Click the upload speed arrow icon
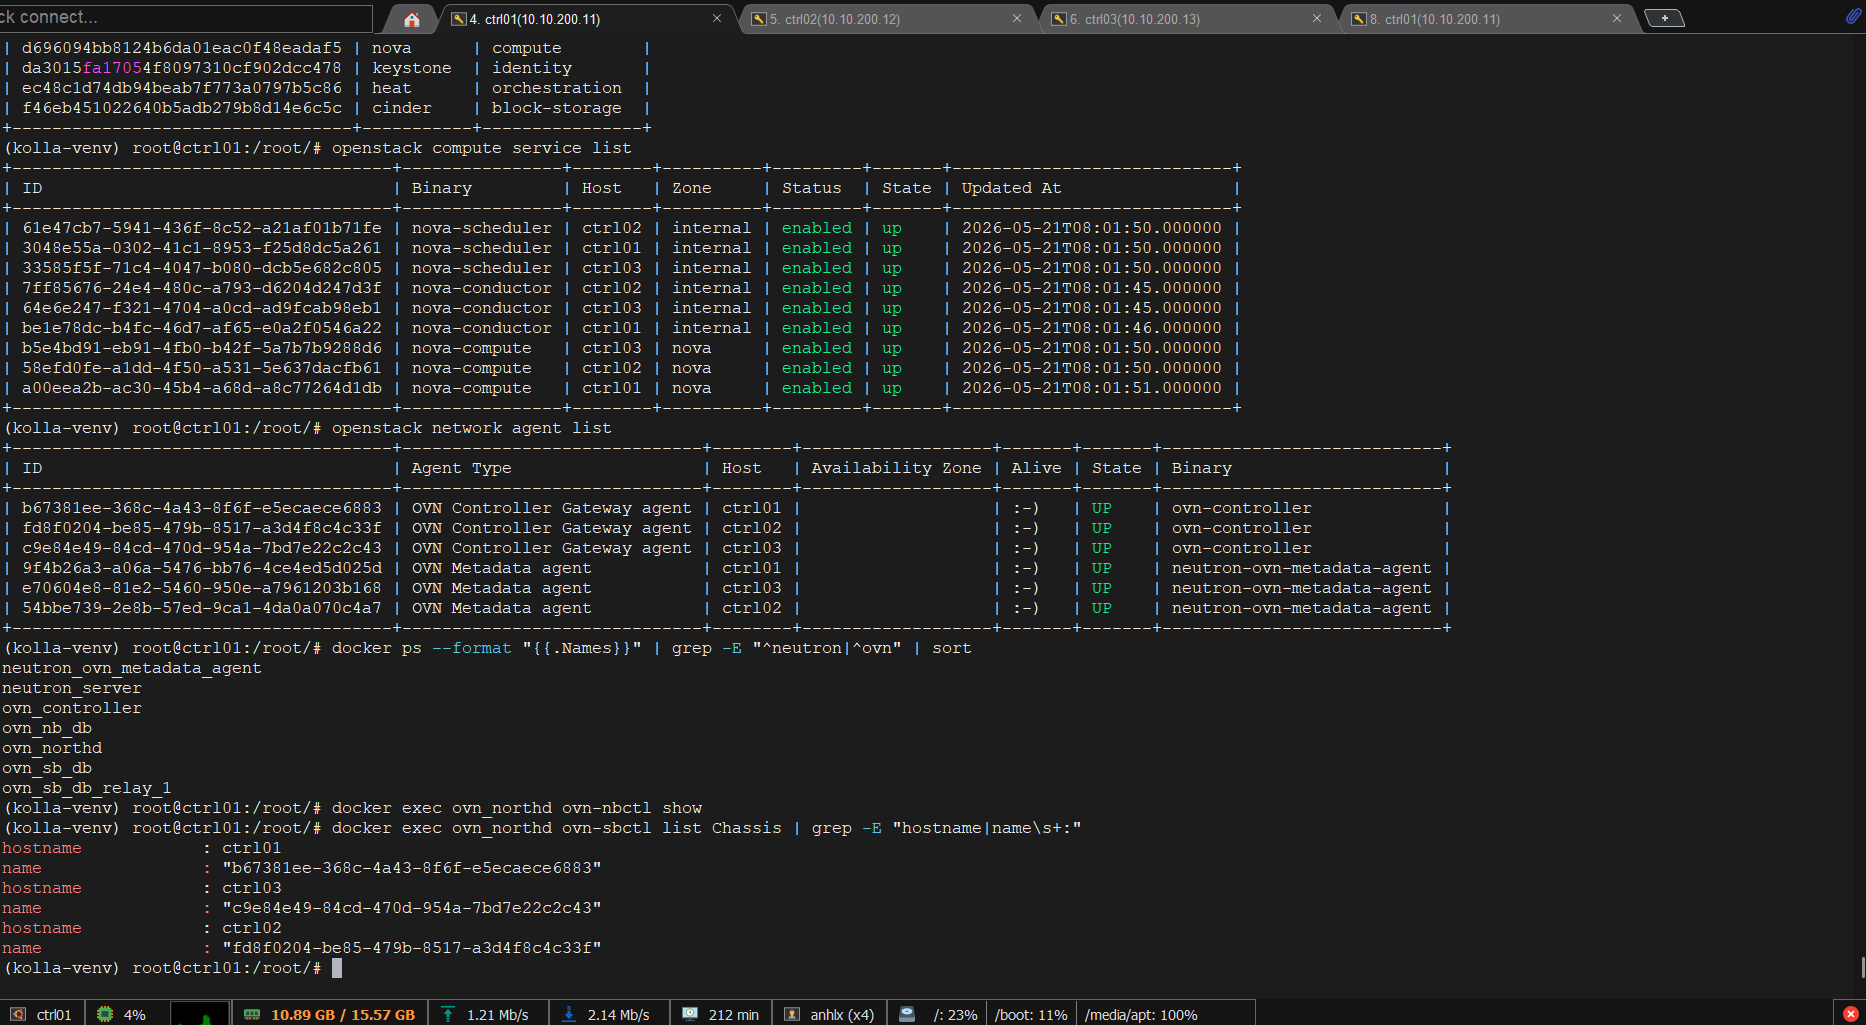The image size is (1866, 1025). pyautogui.click(x=448, y=1014)
